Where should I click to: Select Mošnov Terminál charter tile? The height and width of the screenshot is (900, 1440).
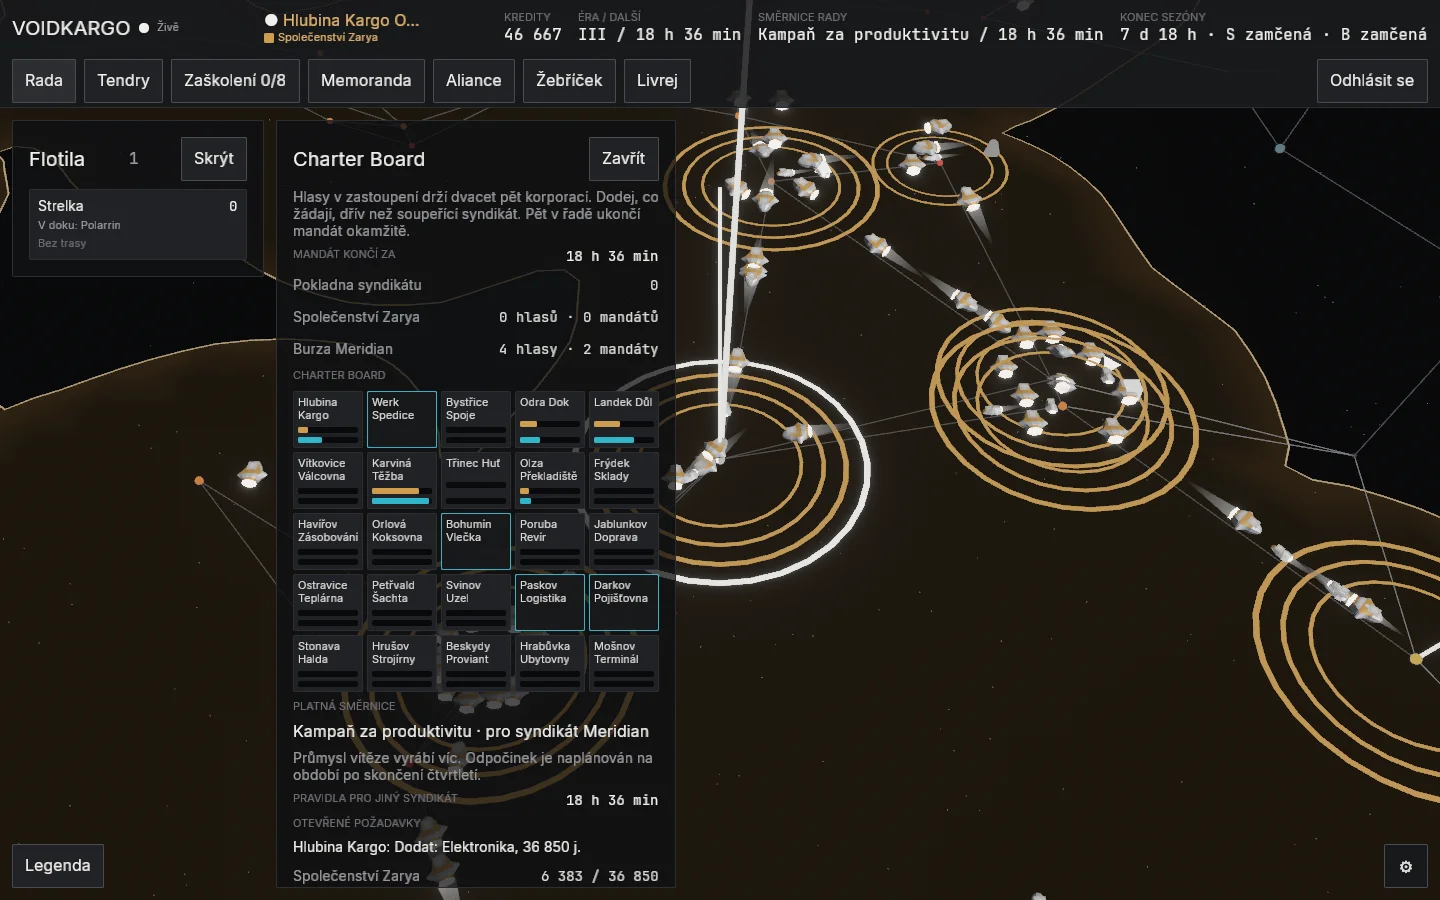point(624,663)
